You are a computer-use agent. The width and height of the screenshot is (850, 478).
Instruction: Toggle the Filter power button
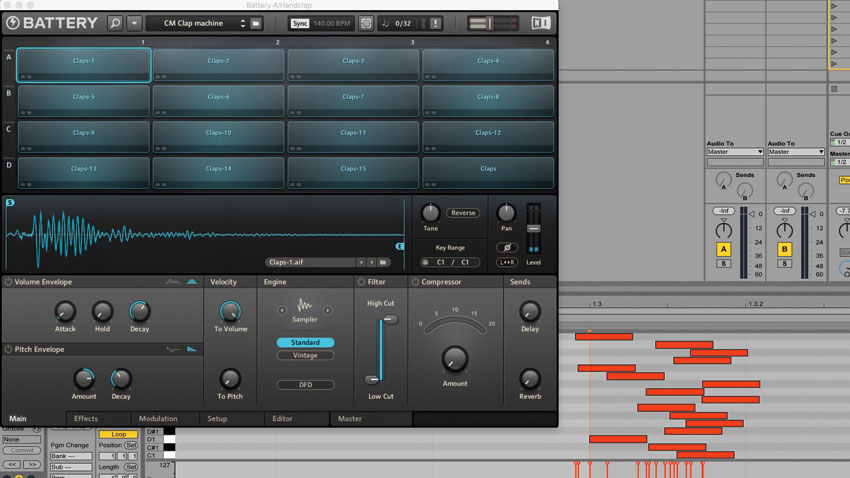pos(361,282)
